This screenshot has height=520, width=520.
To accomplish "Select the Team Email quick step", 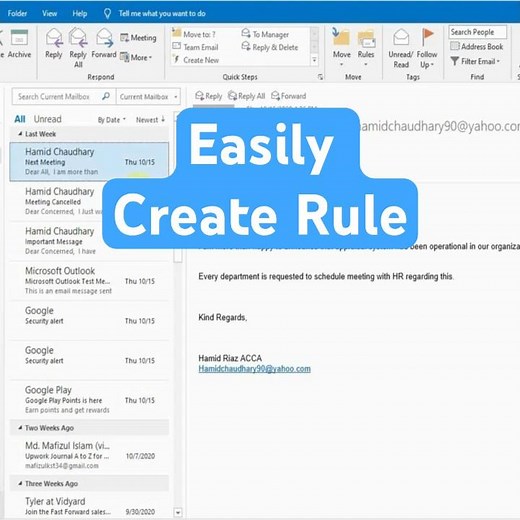I will (x=195, y=47).
